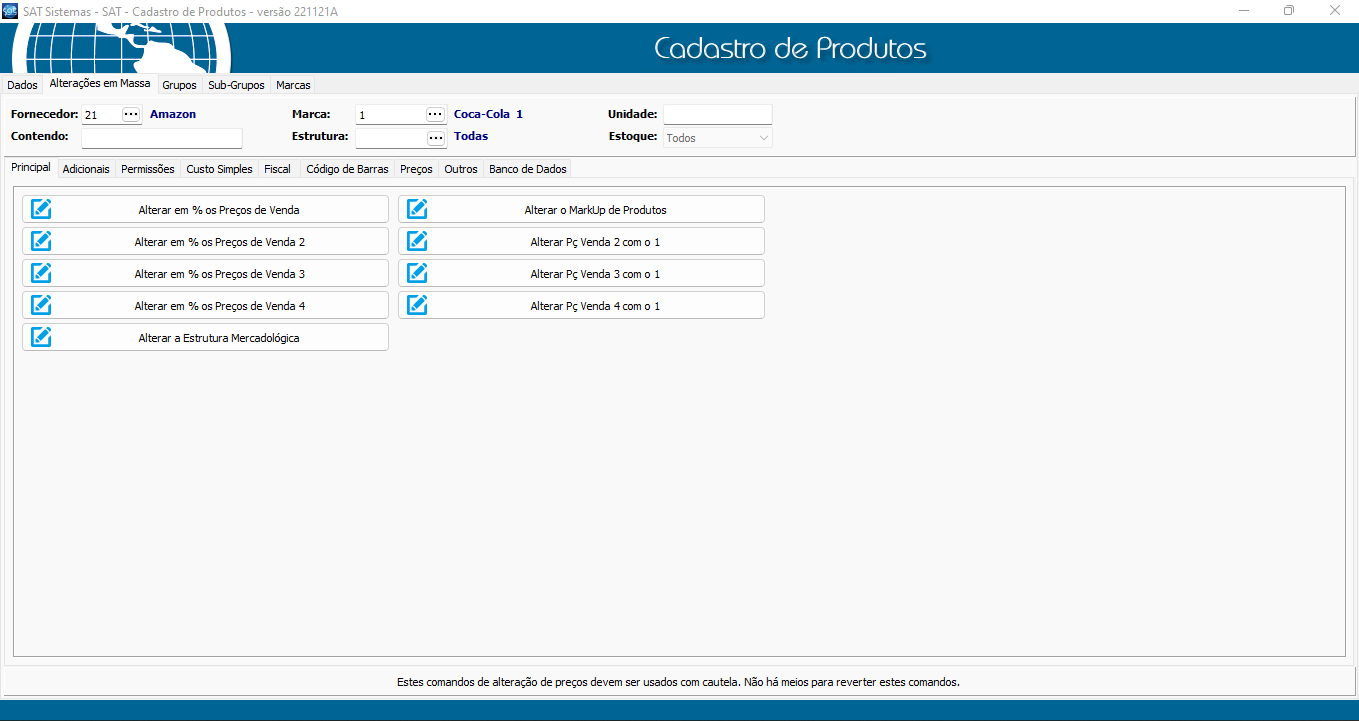Click edit icon beside Preços de Venda 4
This screenshot has height=721, width=1359.
coord(42,305)
